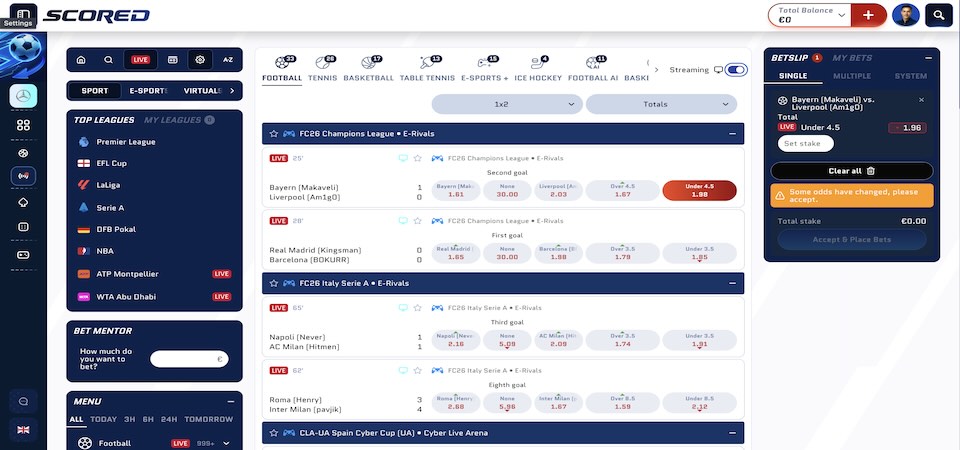Click Clear all in the betslip

pos(852,171)
